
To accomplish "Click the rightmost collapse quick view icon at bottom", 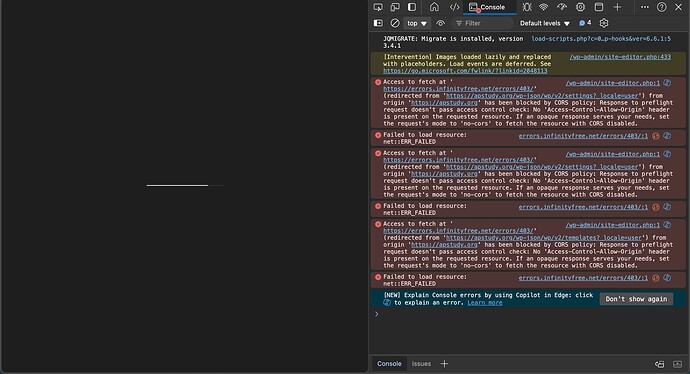I will (678, 364).
